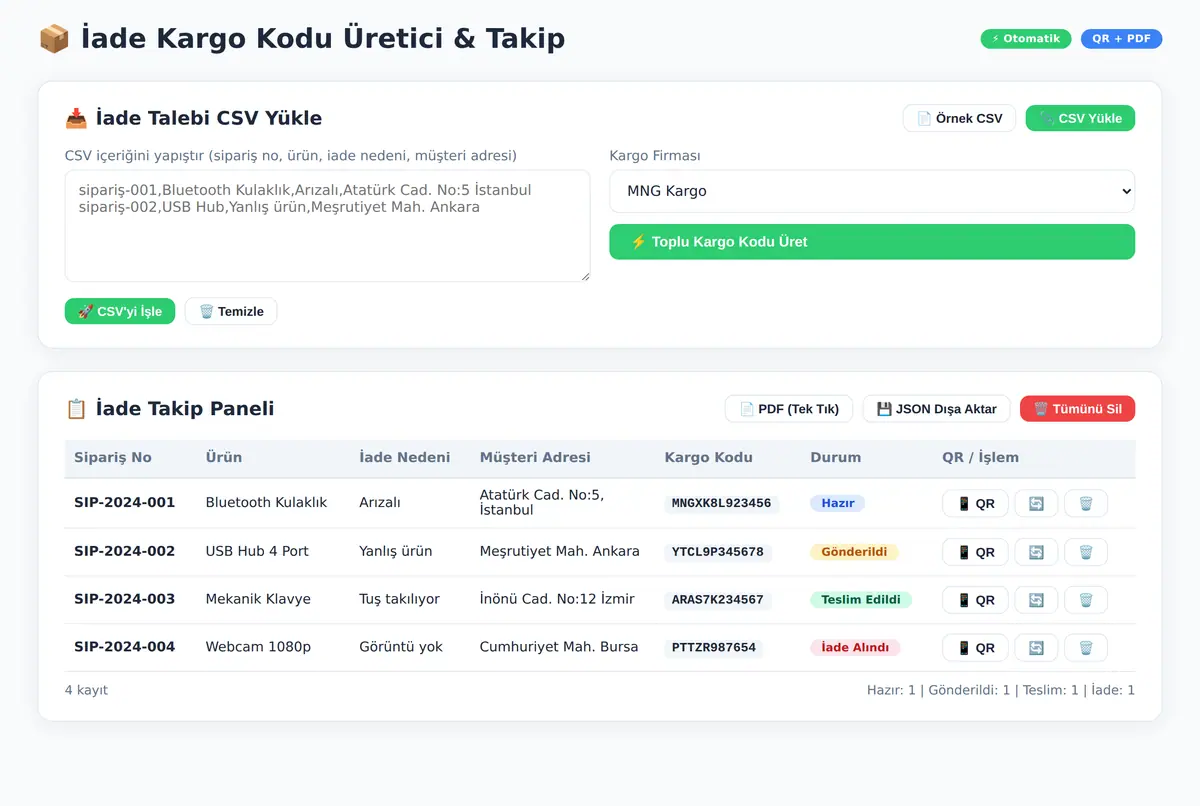Click the Teslim Edildi status badge

(x=861, y=600)
